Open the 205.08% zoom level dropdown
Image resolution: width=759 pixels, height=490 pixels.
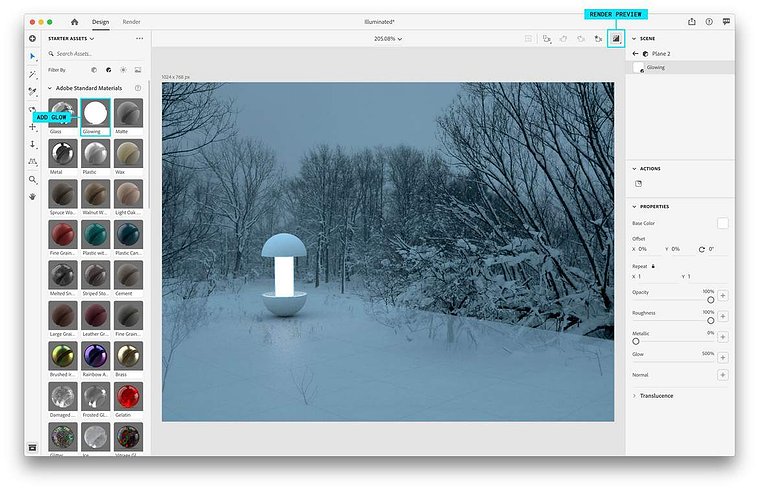[x=388, y=39]
